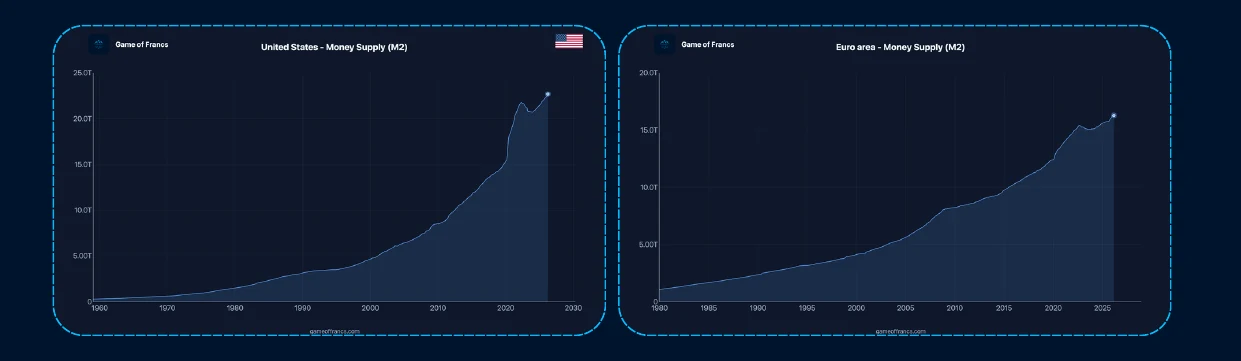Click the 1985 year label on Euro chart

[x=709, y=309]
